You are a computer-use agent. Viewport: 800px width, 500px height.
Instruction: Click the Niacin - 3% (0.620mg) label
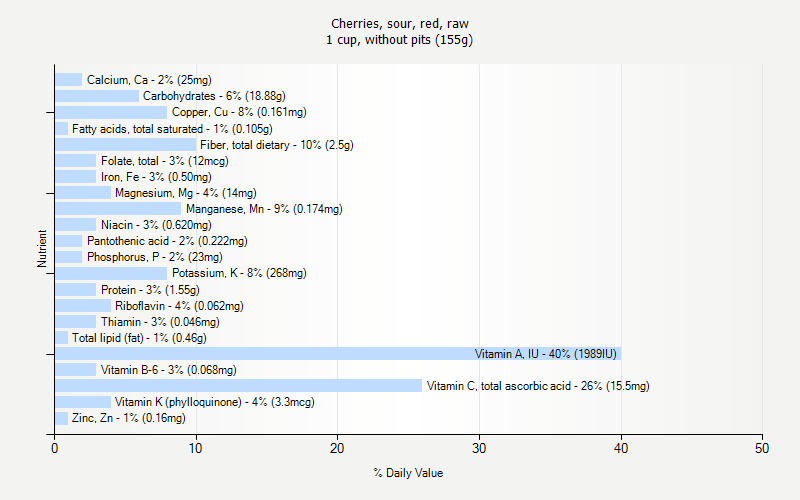156,225
